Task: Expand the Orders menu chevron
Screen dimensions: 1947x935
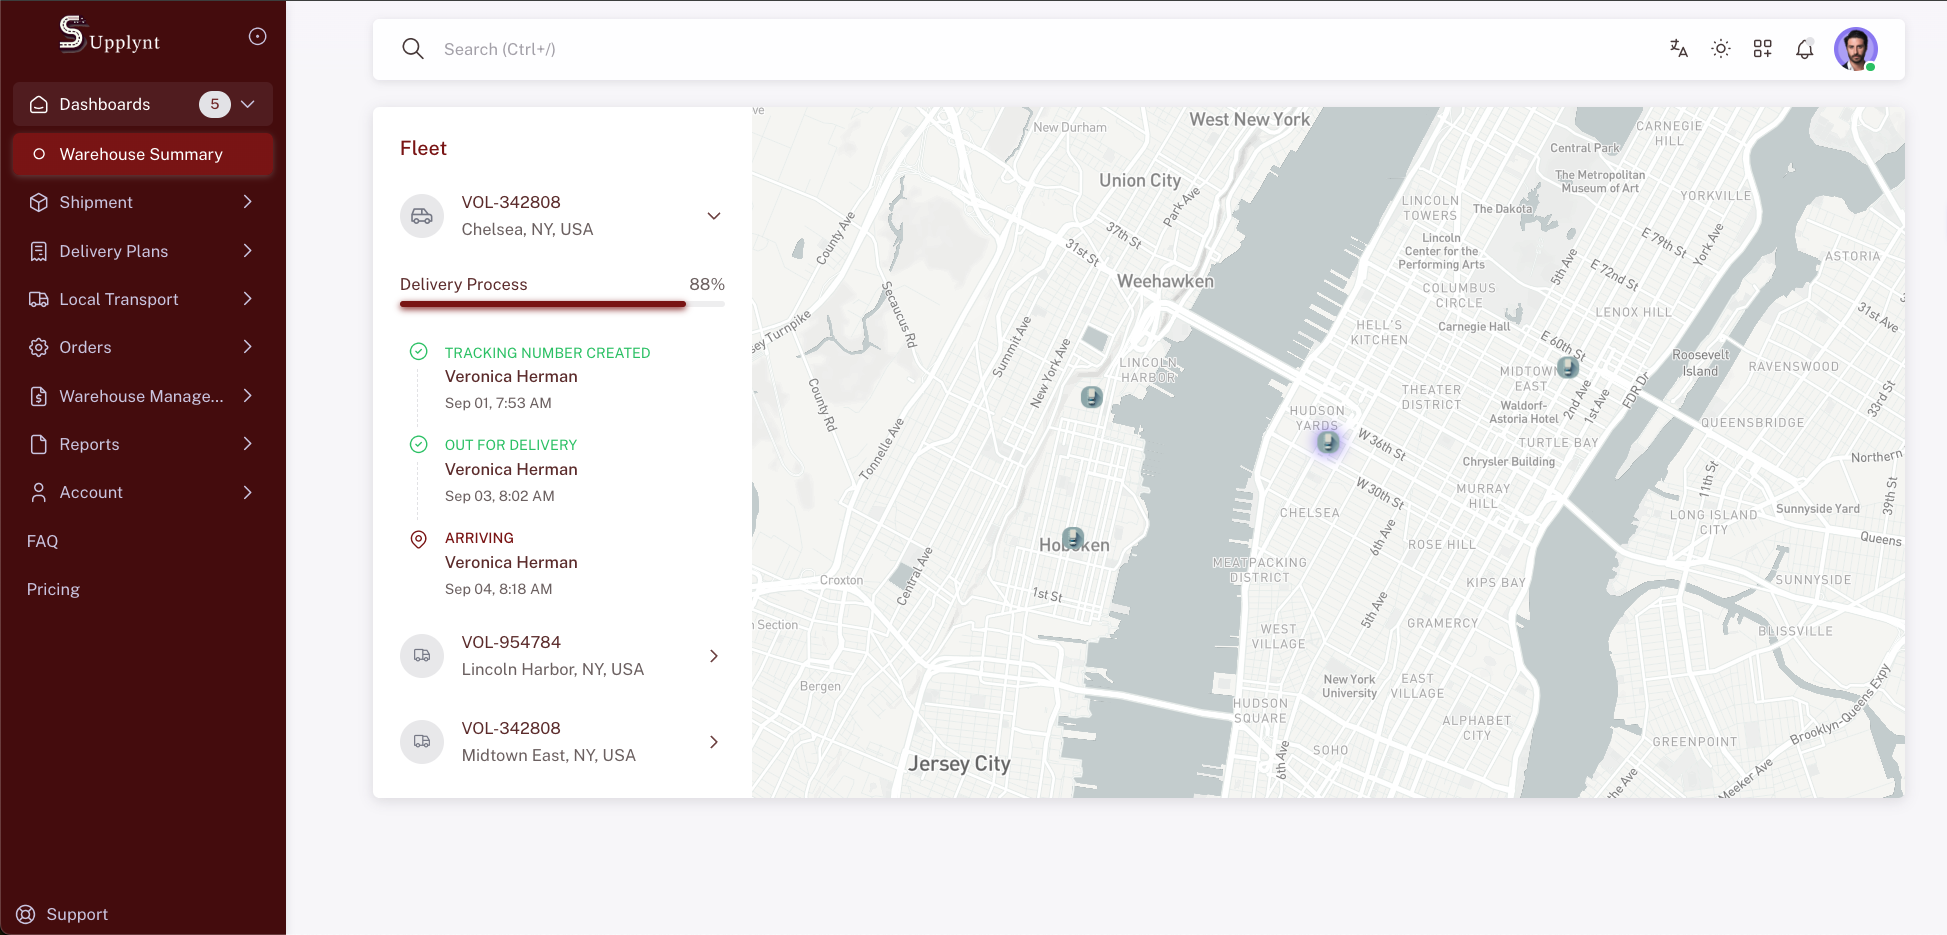Action: tap(248, 347)
